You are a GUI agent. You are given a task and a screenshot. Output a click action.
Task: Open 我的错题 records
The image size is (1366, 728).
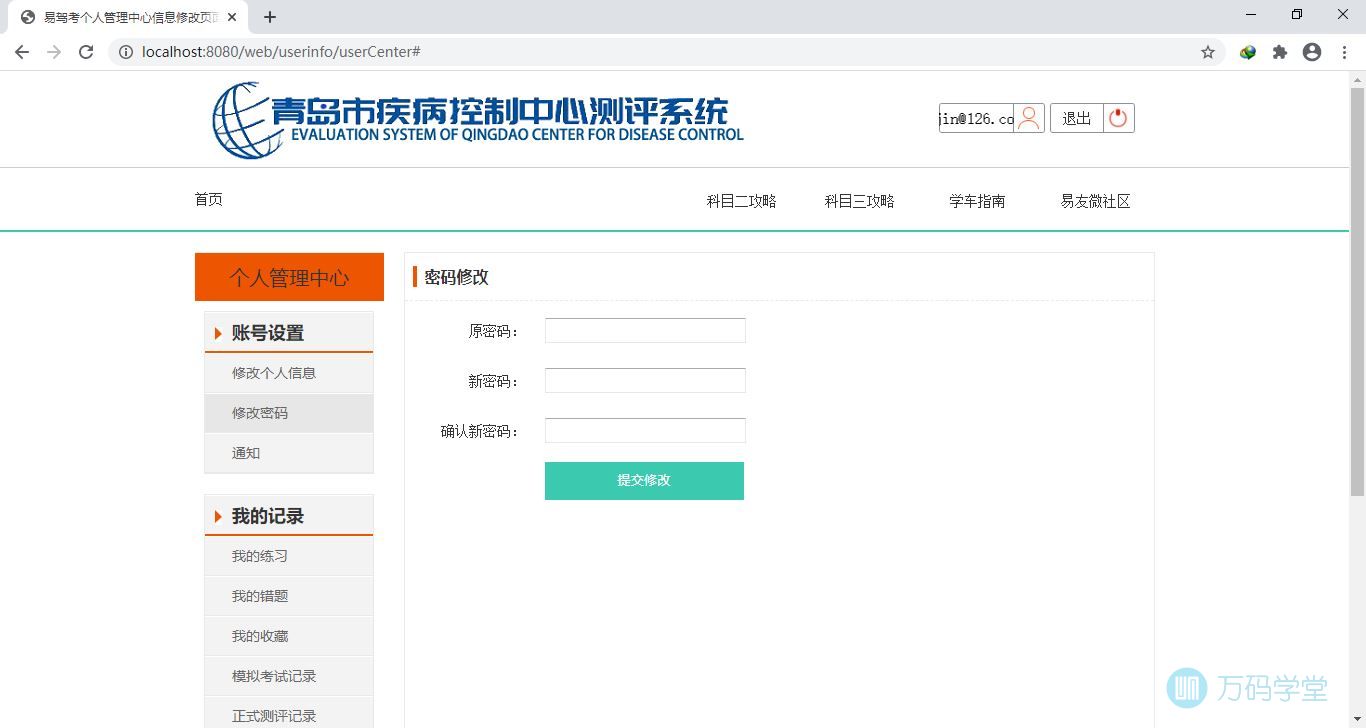[289, 596]
